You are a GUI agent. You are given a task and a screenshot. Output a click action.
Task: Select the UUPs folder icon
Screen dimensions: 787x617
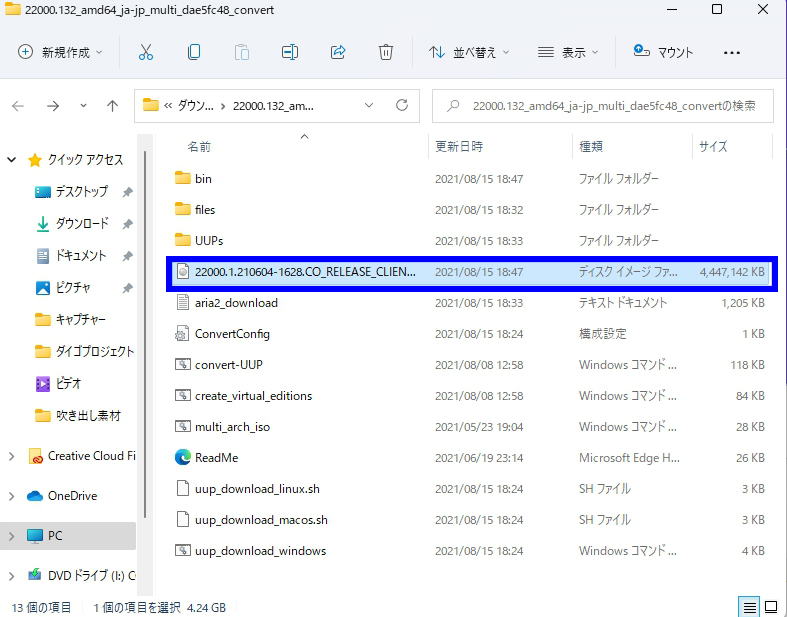pyautogui.click(x=183, y=240)
